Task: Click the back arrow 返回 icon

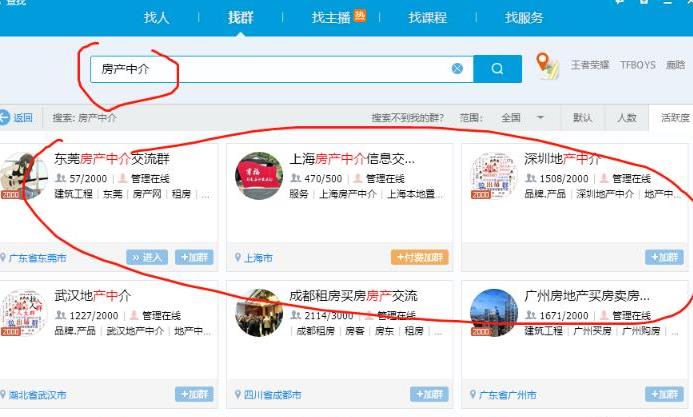Action: point(6,117)
